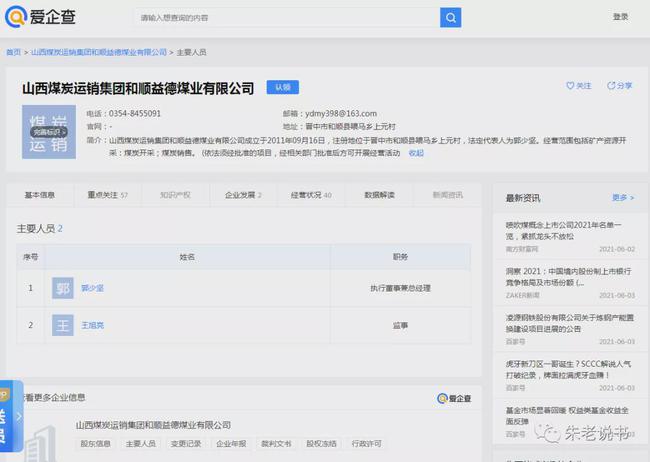Click the phone number 0354-8455091
Viewport: 650px width, 462px height.
pyautogui.click(x=135, y=113)
